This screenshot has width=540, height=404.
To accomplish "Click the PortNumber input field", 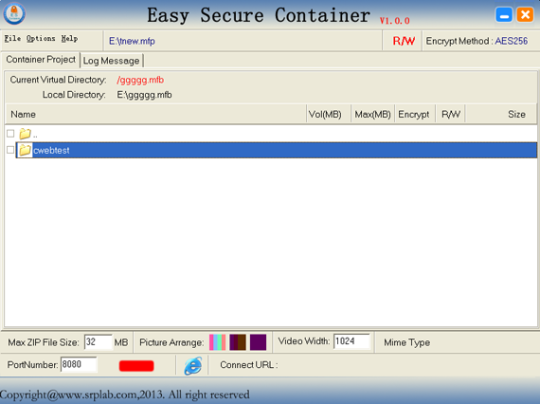I will click(79, 364).
